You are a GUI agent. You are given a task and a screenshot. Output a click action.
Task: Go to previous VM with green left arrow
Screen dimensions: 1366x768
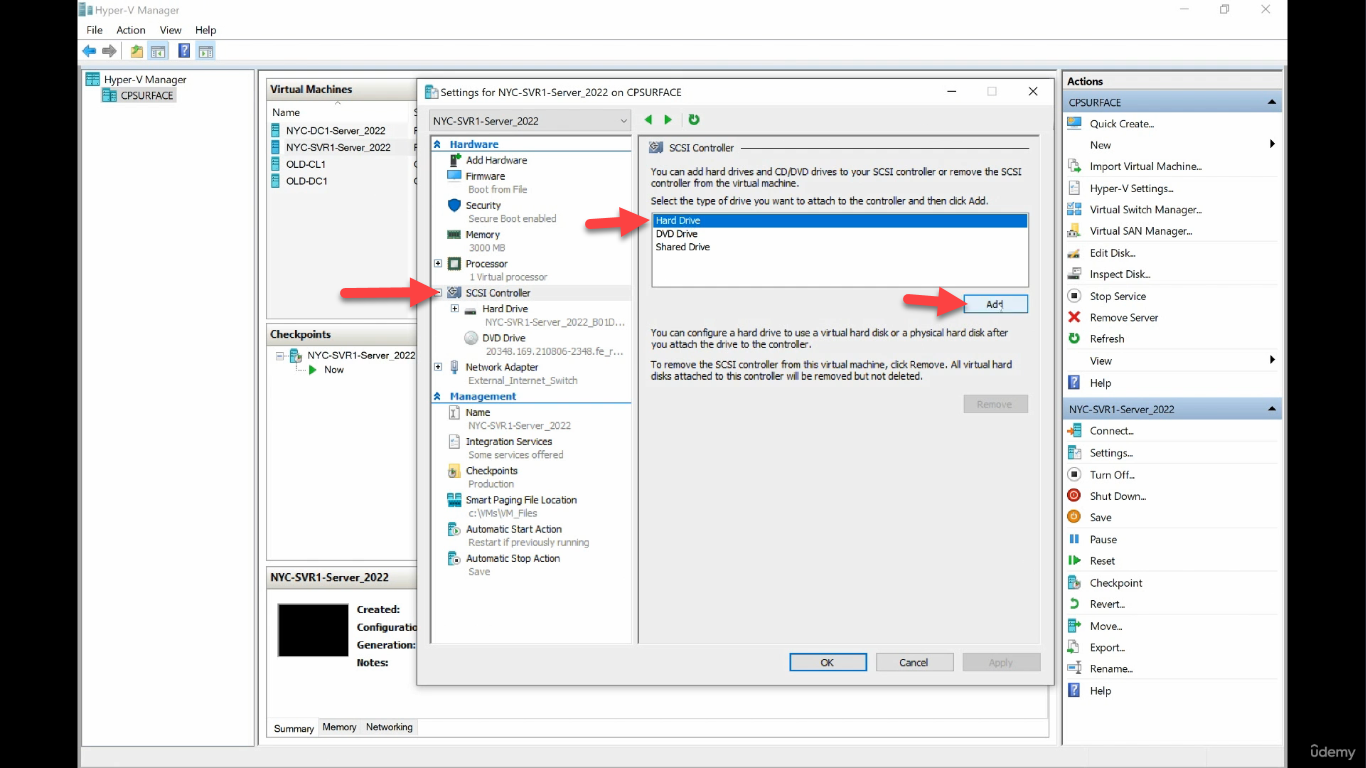pyautogui.click(x=648, y=120)
